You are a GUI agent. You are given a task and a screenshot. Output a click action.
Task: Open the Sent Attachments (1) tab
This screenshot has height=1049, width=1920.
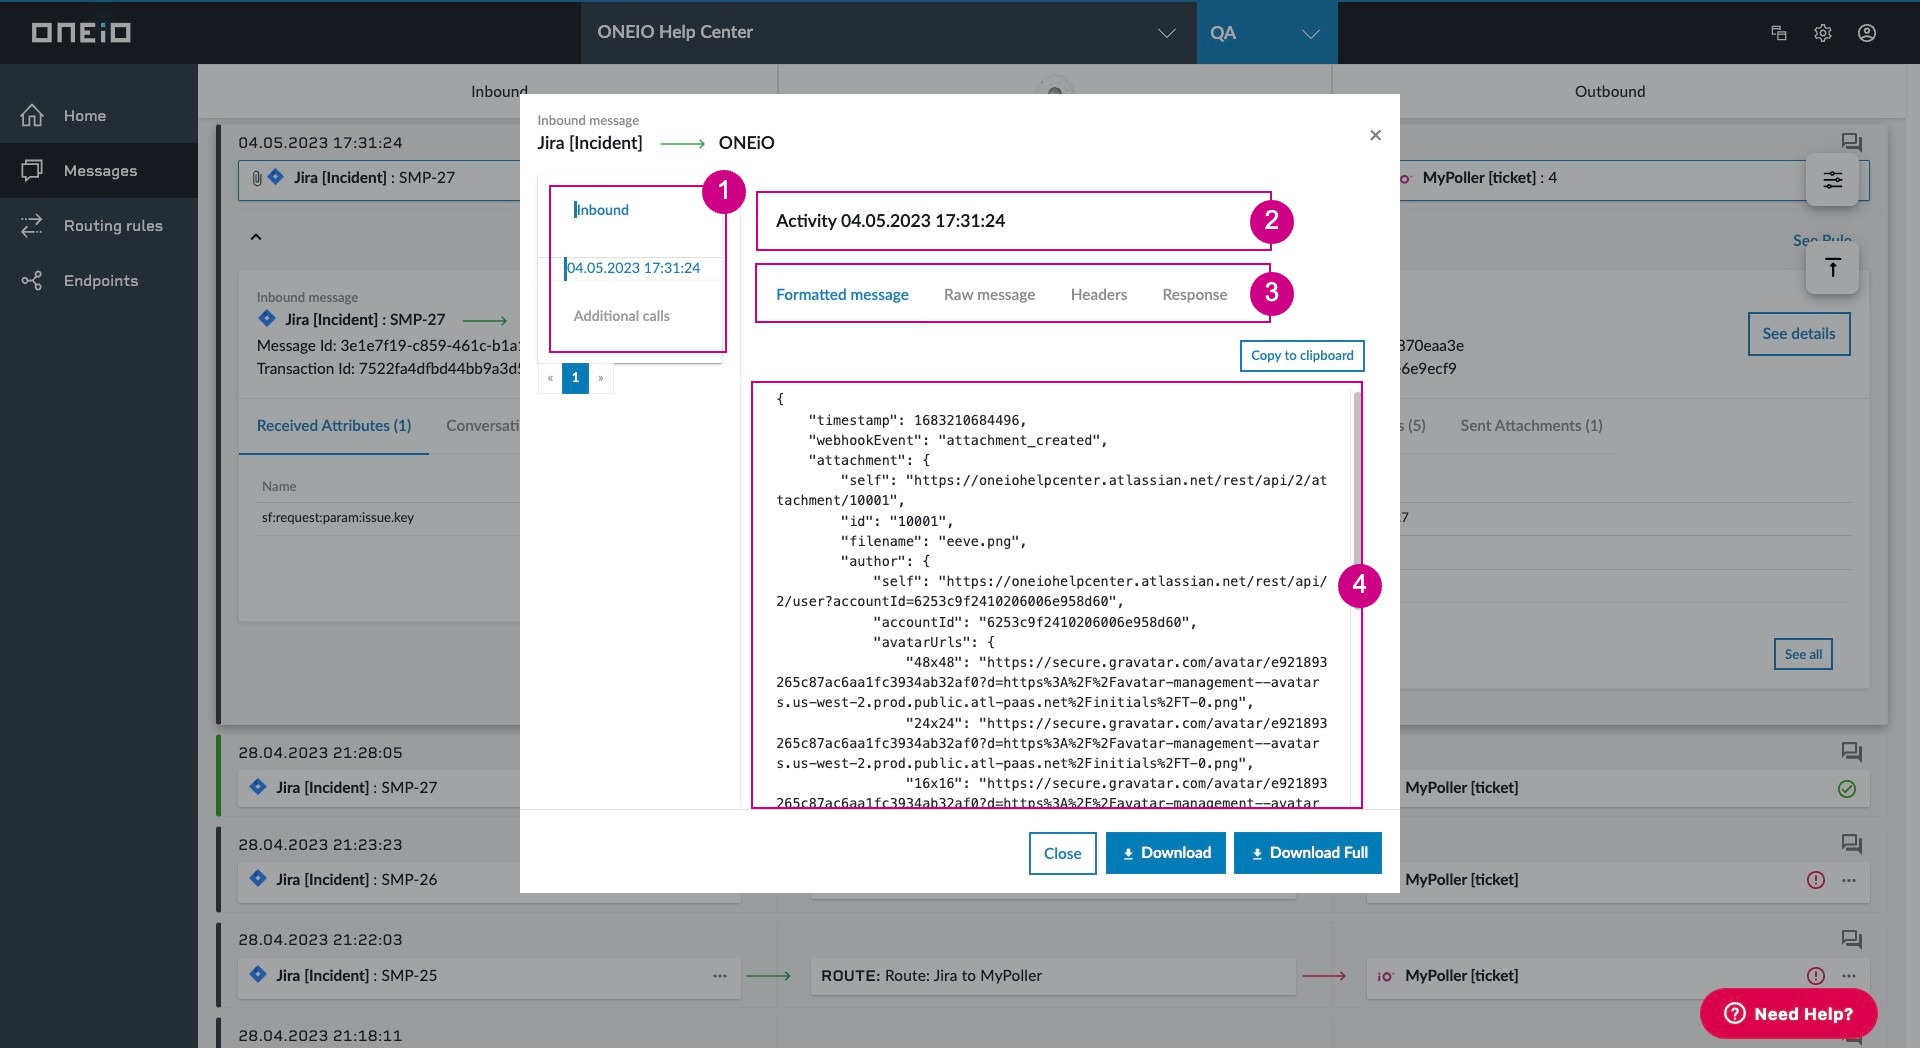[x=1531, y=426]
